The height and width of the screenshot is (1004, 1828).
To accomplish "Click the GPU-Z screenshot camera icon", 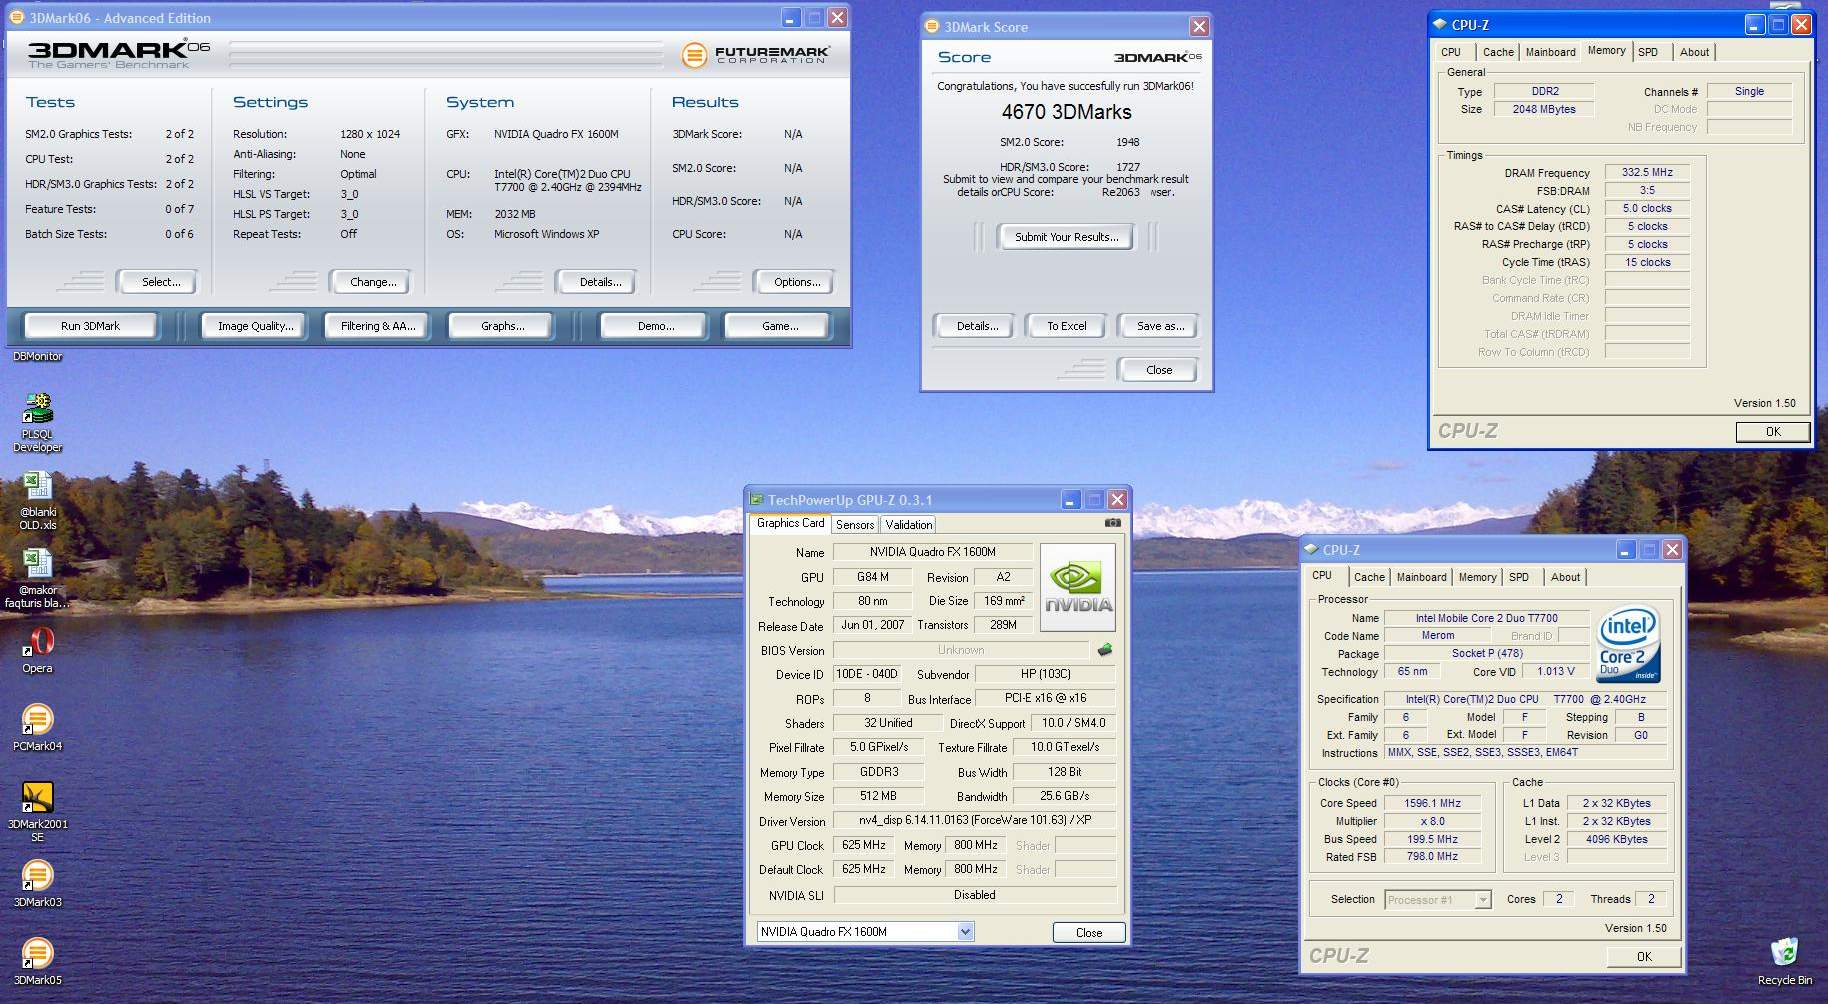I will (1112, 523).
